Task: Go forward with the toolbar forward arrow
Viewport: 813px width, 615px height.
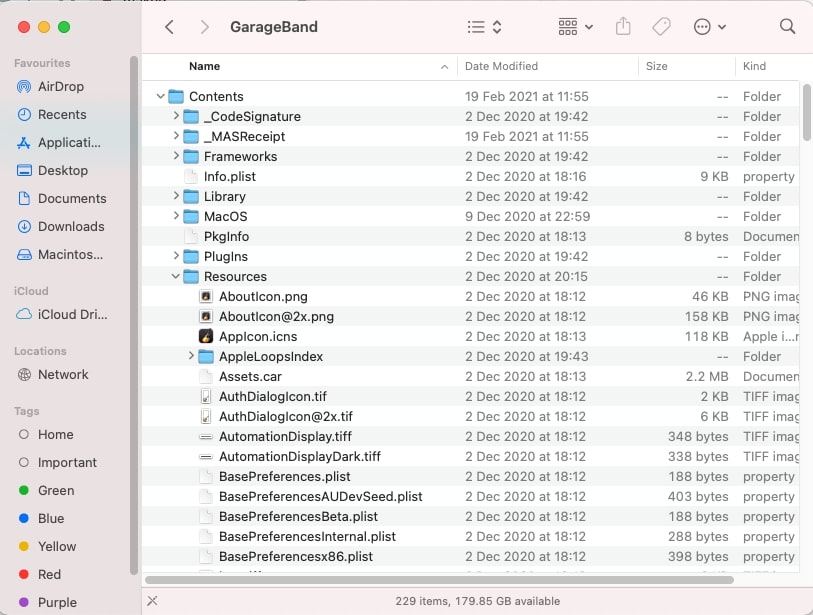Action: [205, 27]
